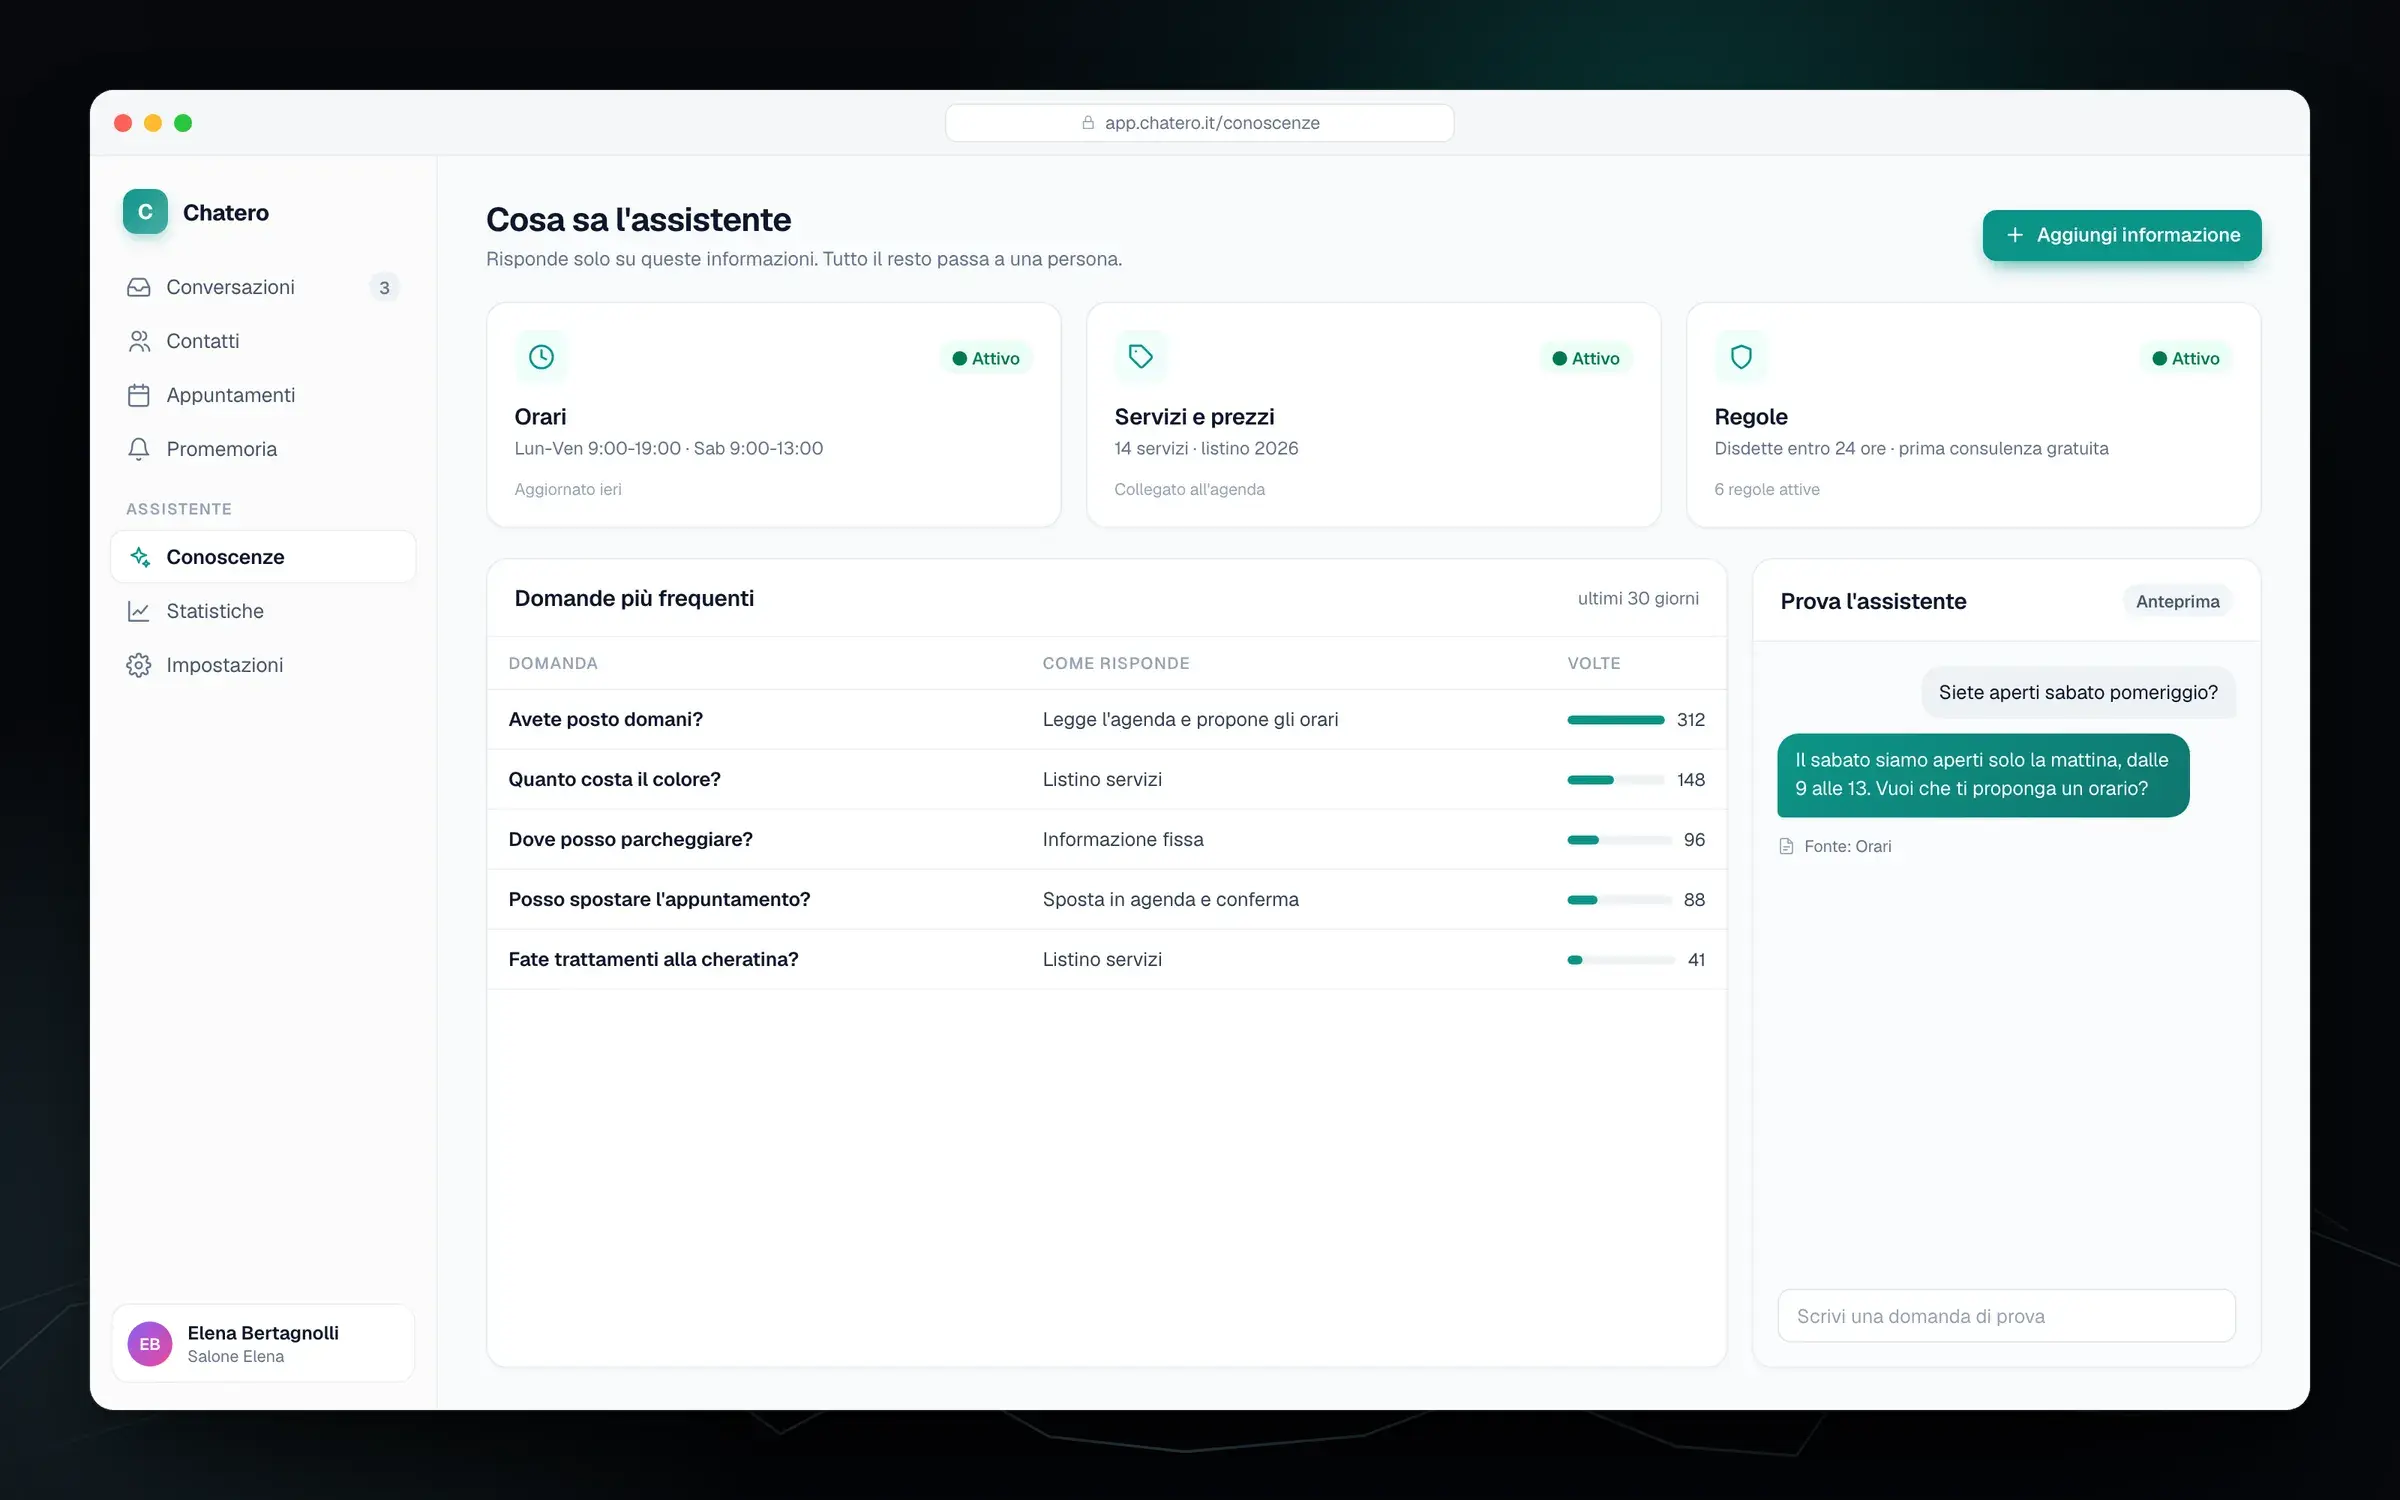Click Sposta in agenda e conferma
Image resolution: width=2400 pixels, height=1500 pixels.
pyautogui.click(x=1170, y=900)
